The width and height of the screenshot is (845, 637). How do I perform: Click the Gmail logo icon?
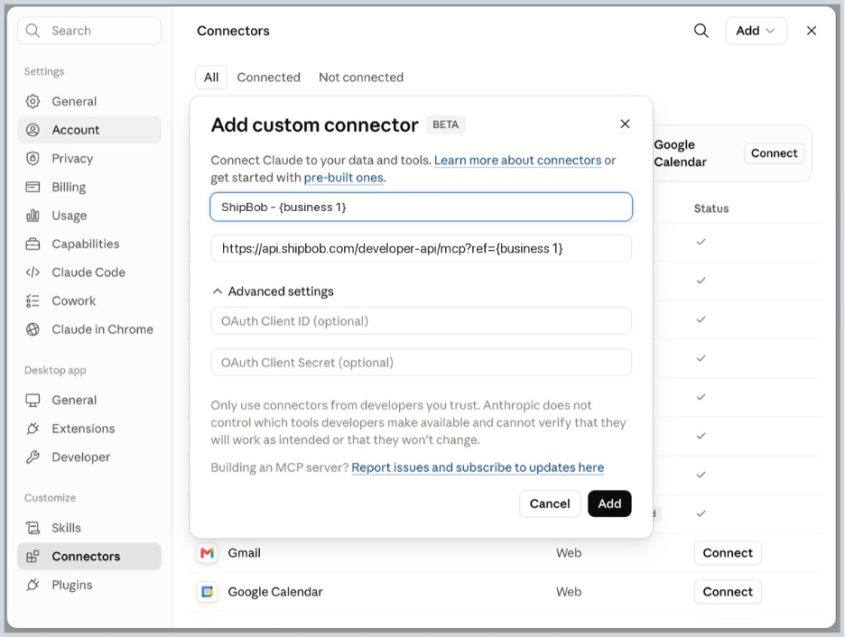coord(207,553)
